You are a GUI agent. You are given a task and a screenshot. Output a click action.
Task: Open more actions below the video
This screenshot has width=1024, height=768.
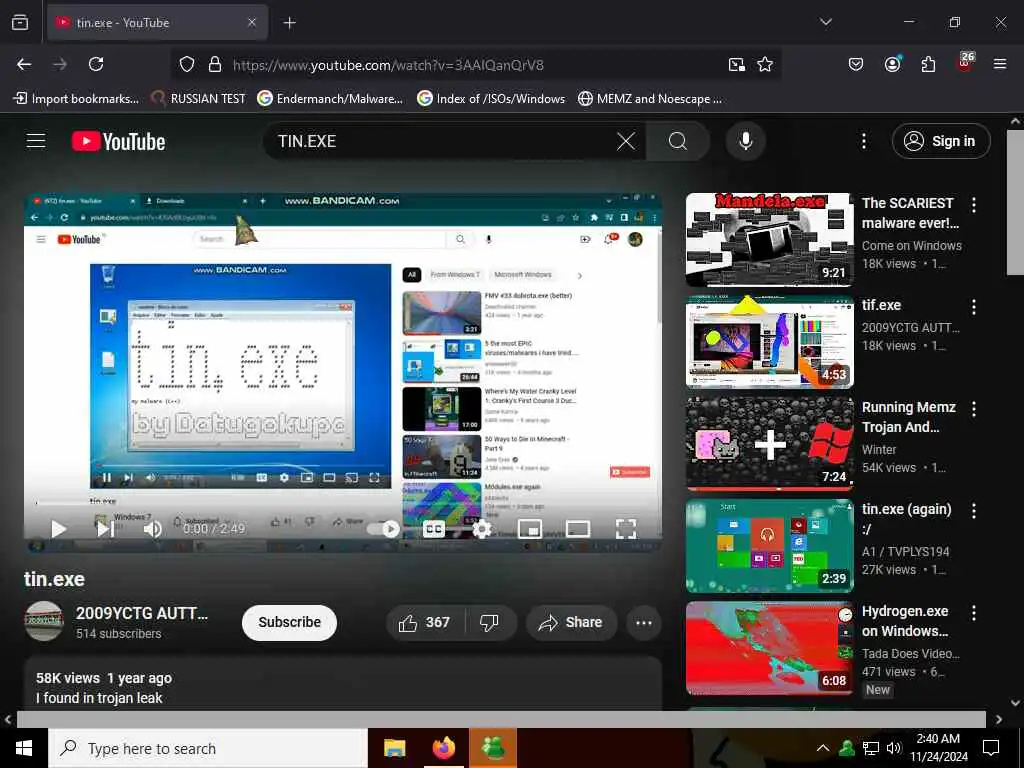click(644, 622)
